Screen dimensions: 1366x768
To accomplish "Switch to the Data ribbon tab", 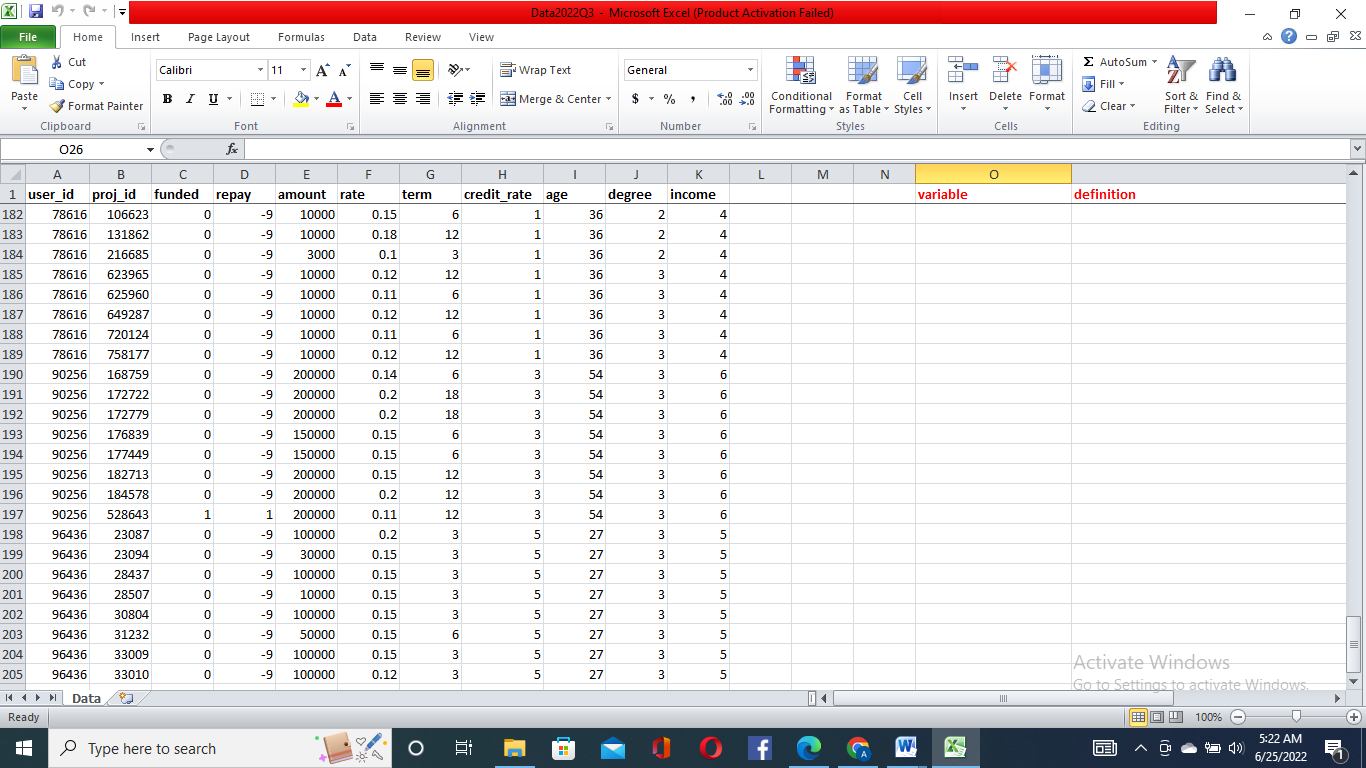I will [x=365, y=37].
